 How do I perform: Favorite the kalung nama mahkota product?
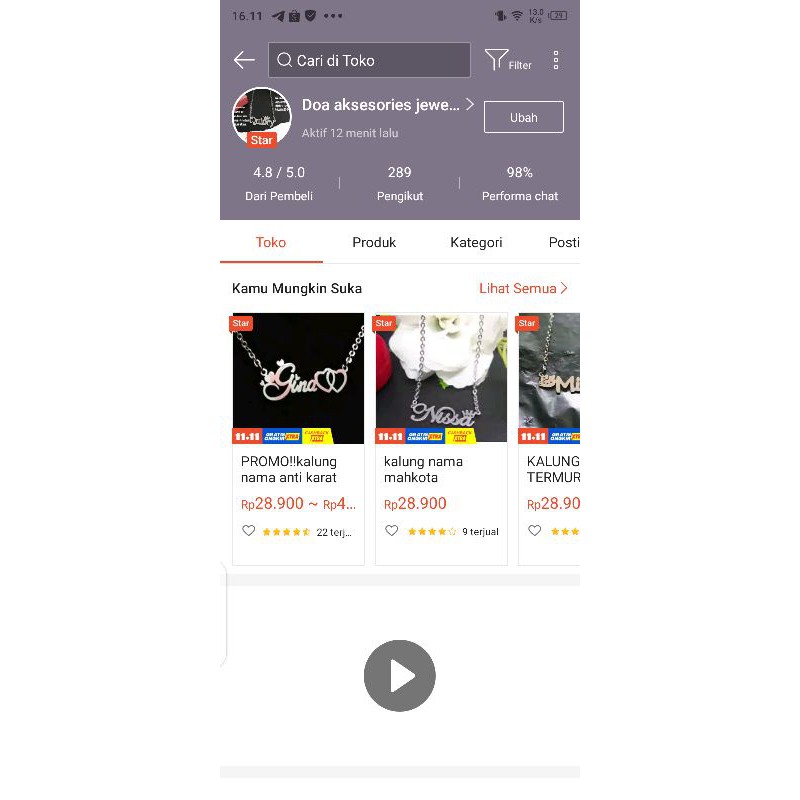(391, 531)
